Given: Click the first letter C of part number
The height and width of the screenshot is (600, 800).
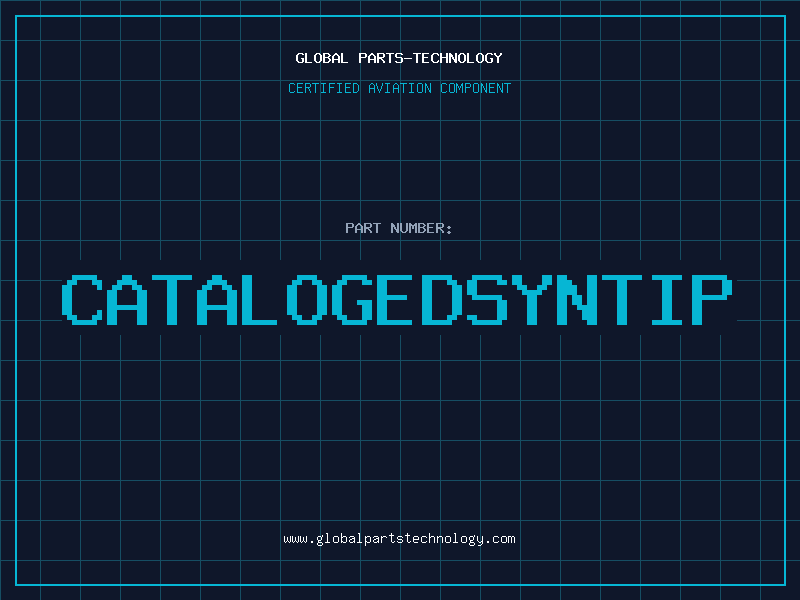Looking at the screenshot, I should pyautogui.click(x=83, y=299).
